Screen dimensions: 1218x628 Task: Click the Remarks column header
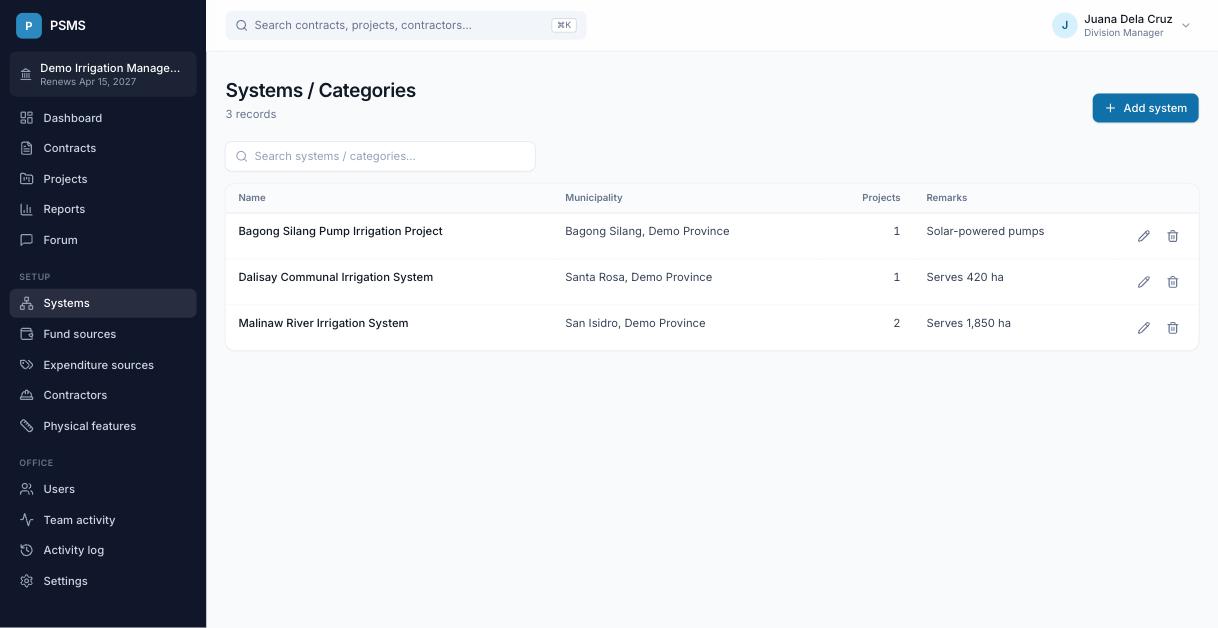click(x=947, y=198)
